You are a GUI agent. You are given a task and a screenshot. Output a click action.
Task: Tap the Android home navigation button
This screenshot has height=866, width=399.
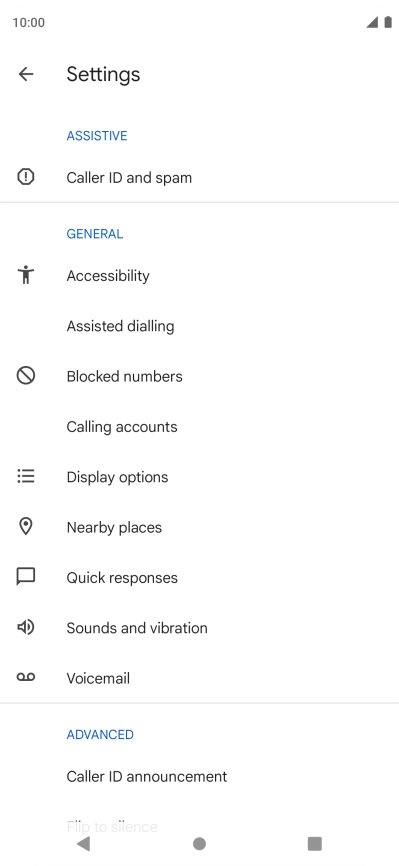[x=200, y=843]
